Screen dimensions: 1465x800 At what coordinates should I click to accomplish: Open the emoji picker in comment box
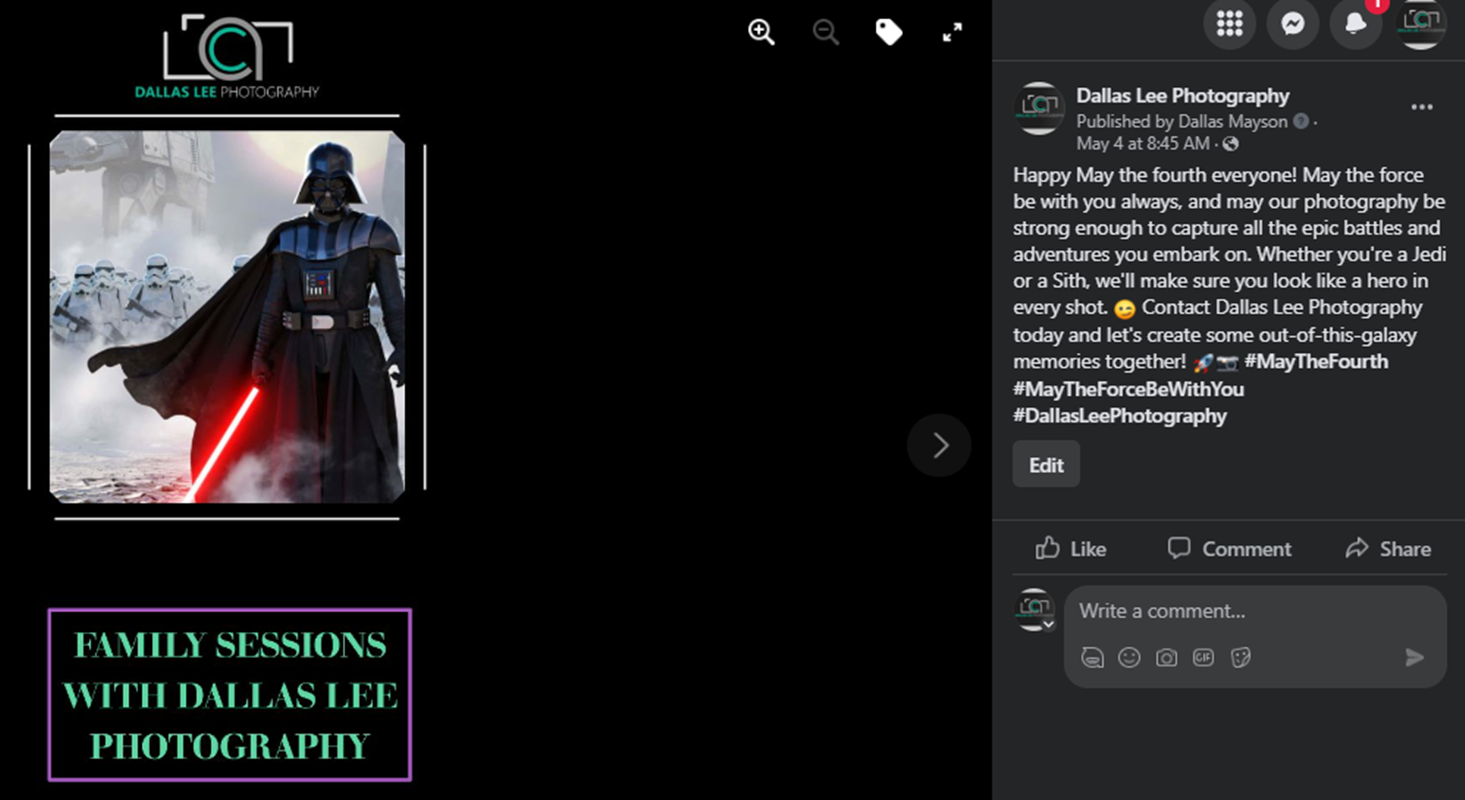[1129, 657]
